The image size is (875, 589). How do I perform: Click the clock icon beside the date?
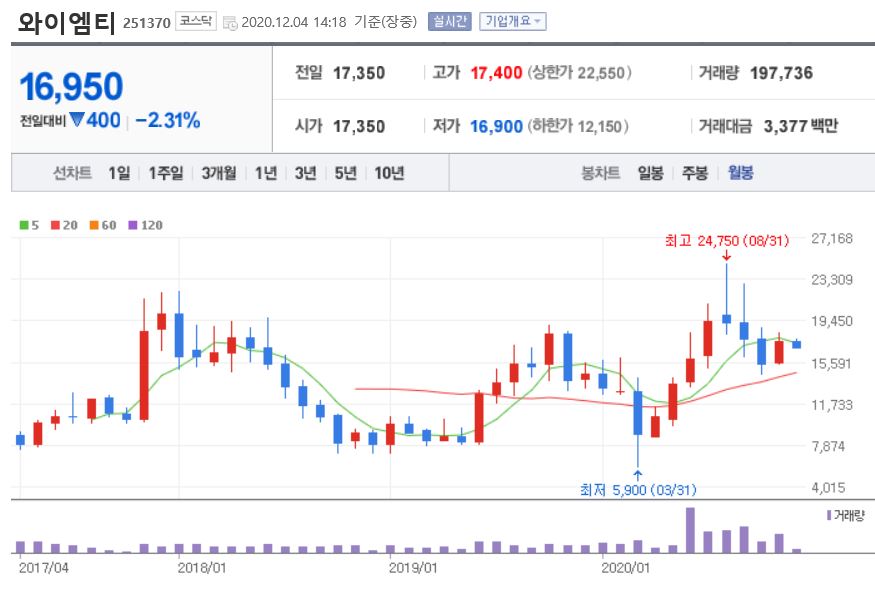click(x=230, y=23)
